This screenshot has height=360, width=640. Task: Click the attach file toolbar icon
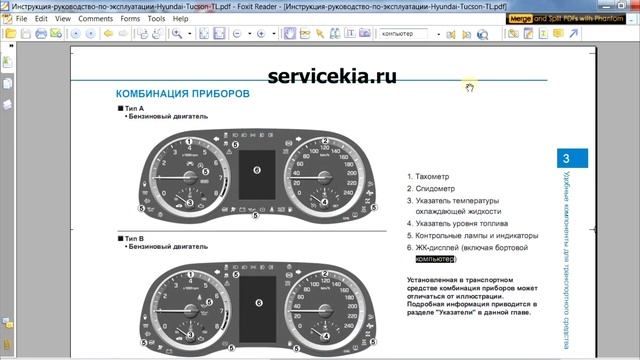coord(513,33)
